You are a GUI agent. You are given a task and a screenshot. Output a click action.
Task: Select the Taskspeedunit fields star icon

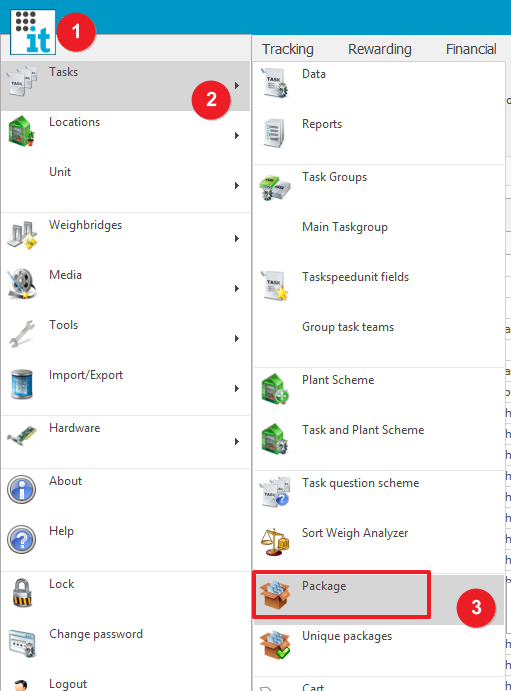(x=275, y=286)
